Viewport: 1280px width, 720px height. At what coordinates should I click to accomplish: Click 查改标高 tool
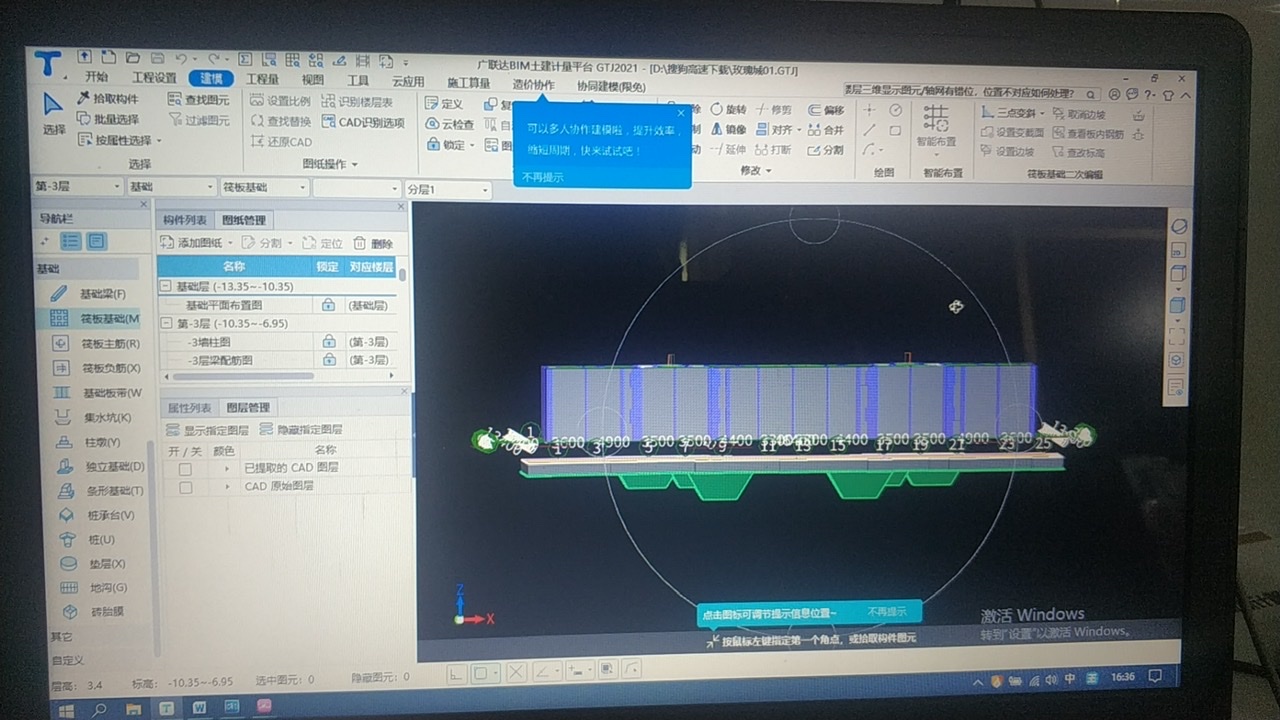1079,153
